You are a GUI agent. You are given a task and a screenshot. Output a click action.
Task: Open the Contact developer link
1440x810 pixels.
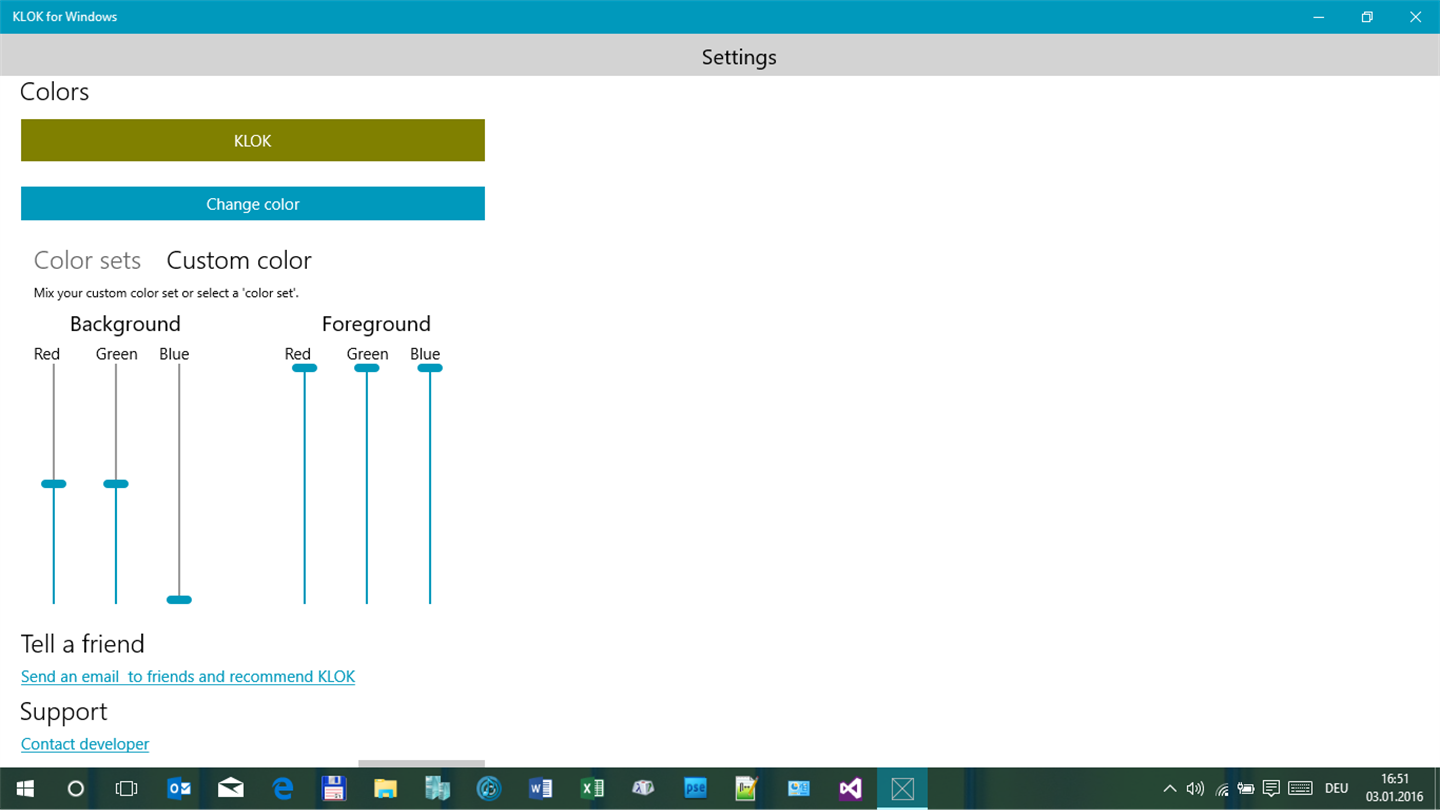point(85,744)
